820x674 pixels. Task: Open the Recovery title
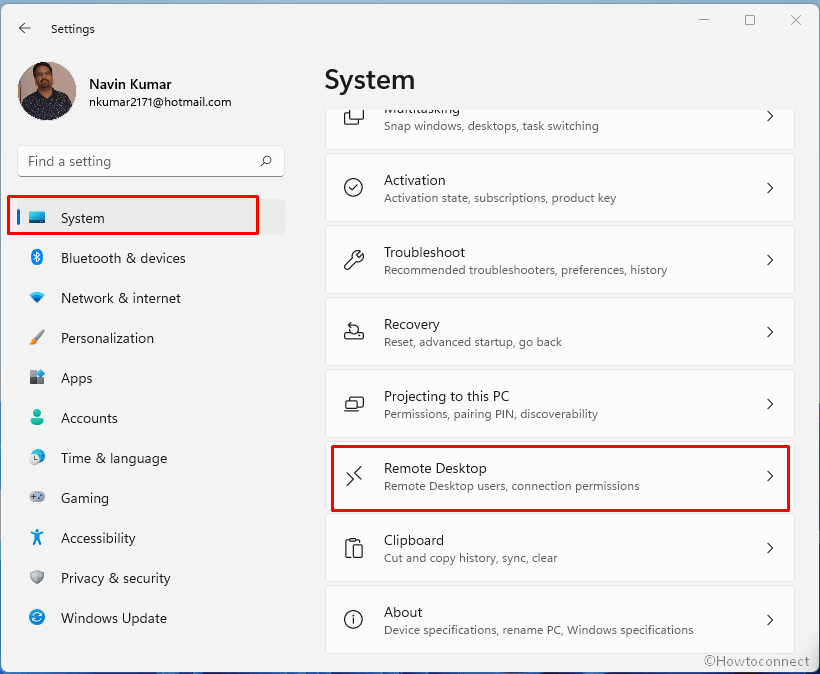pos(412,324)
